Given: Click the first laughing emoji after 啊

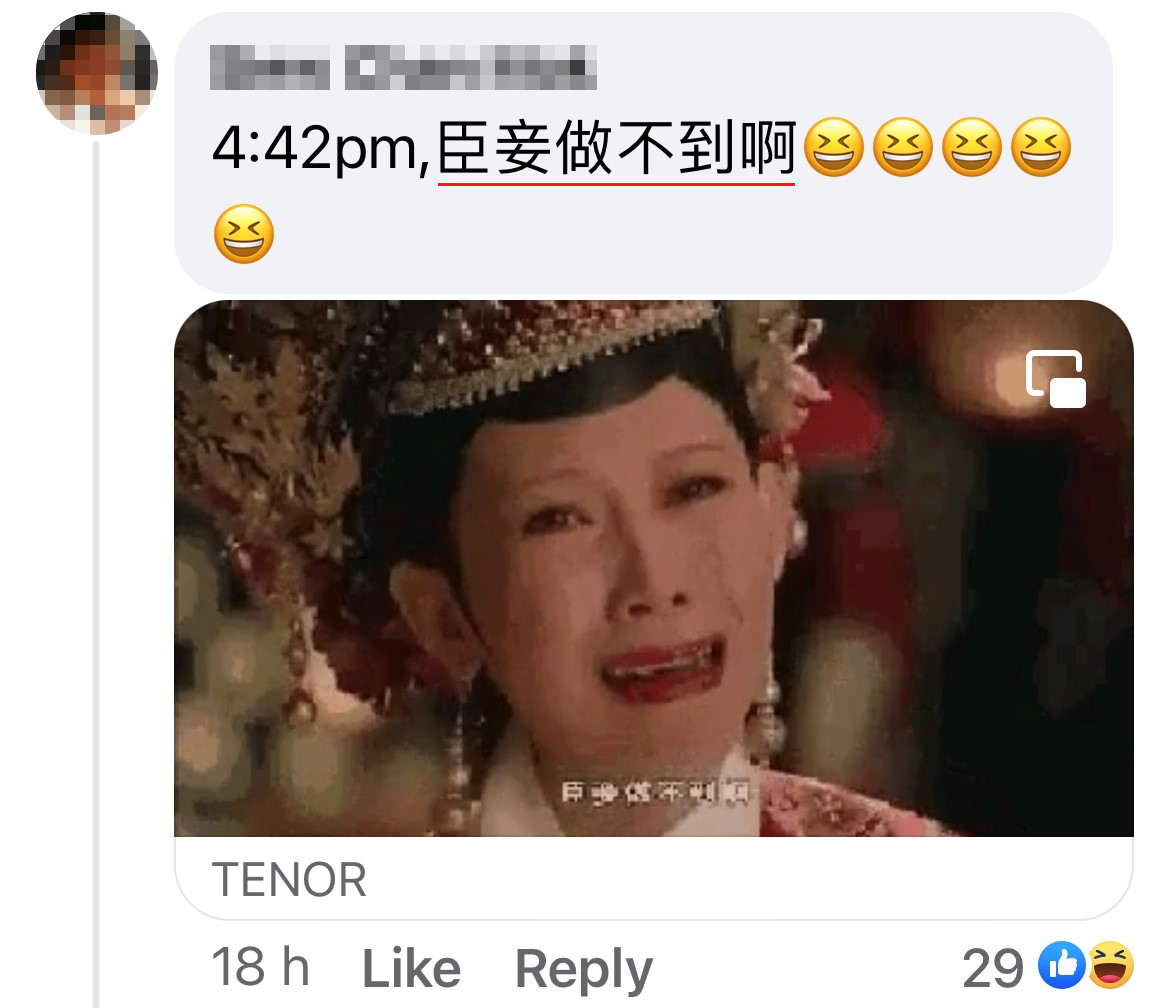Looking at the screenshot, I should [x=833, y=147].
